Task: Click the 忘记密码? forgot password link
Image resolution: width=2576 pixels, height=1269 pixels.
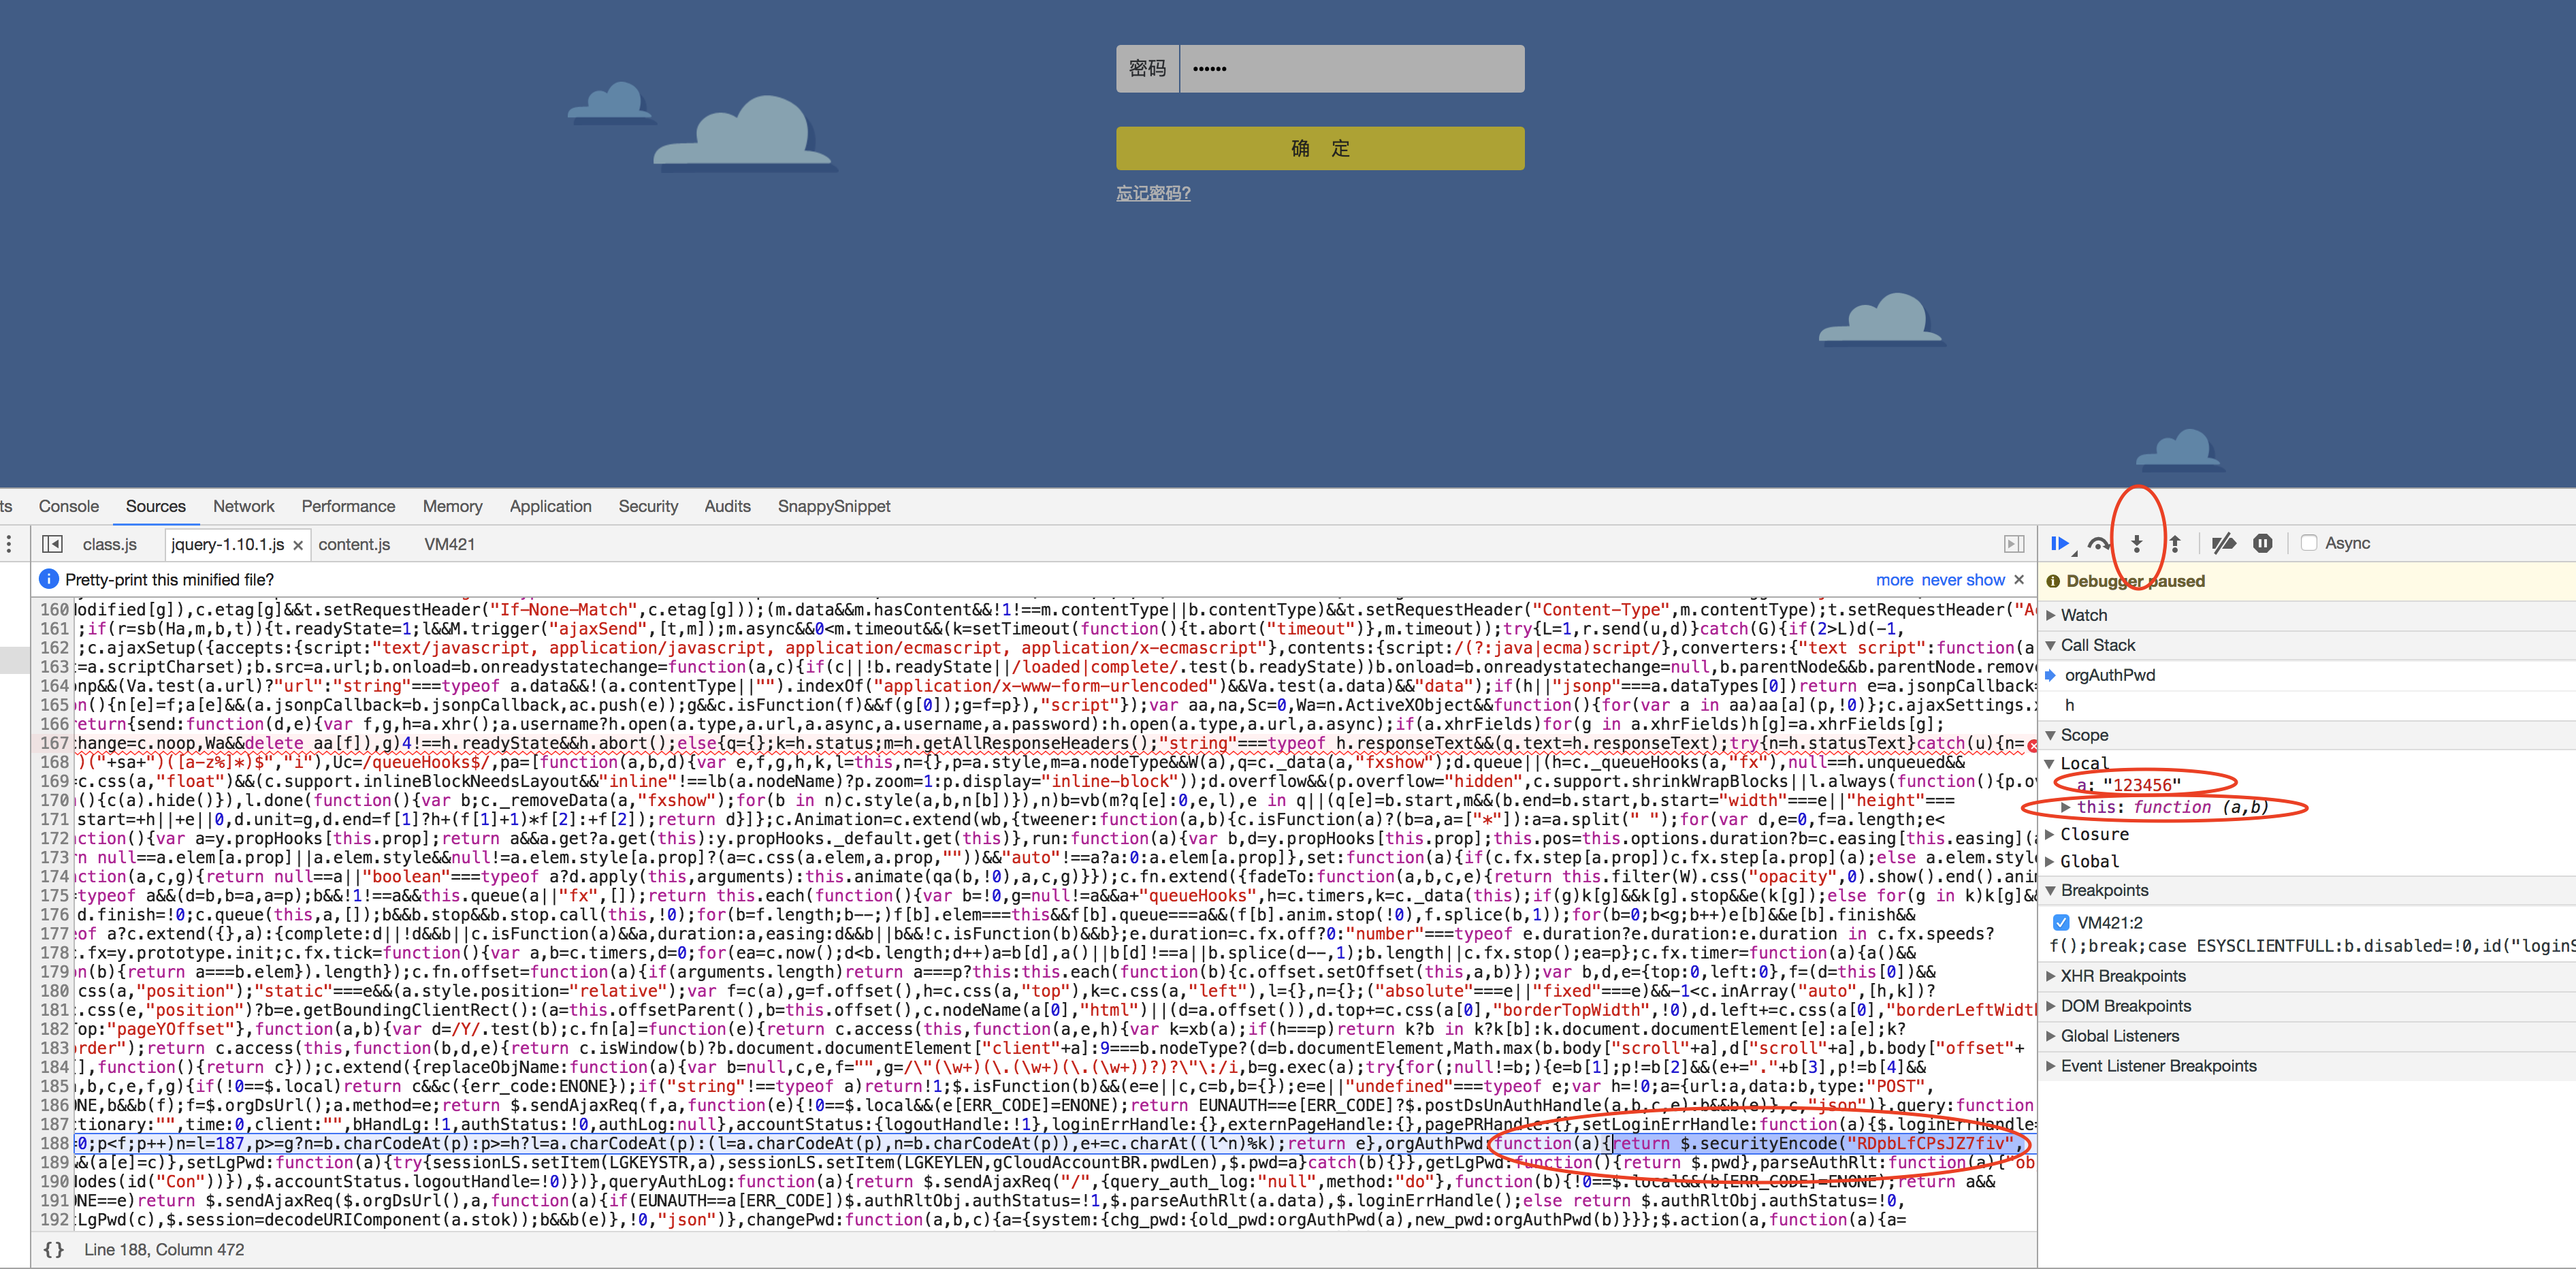Action: [x=1153, y=193]
